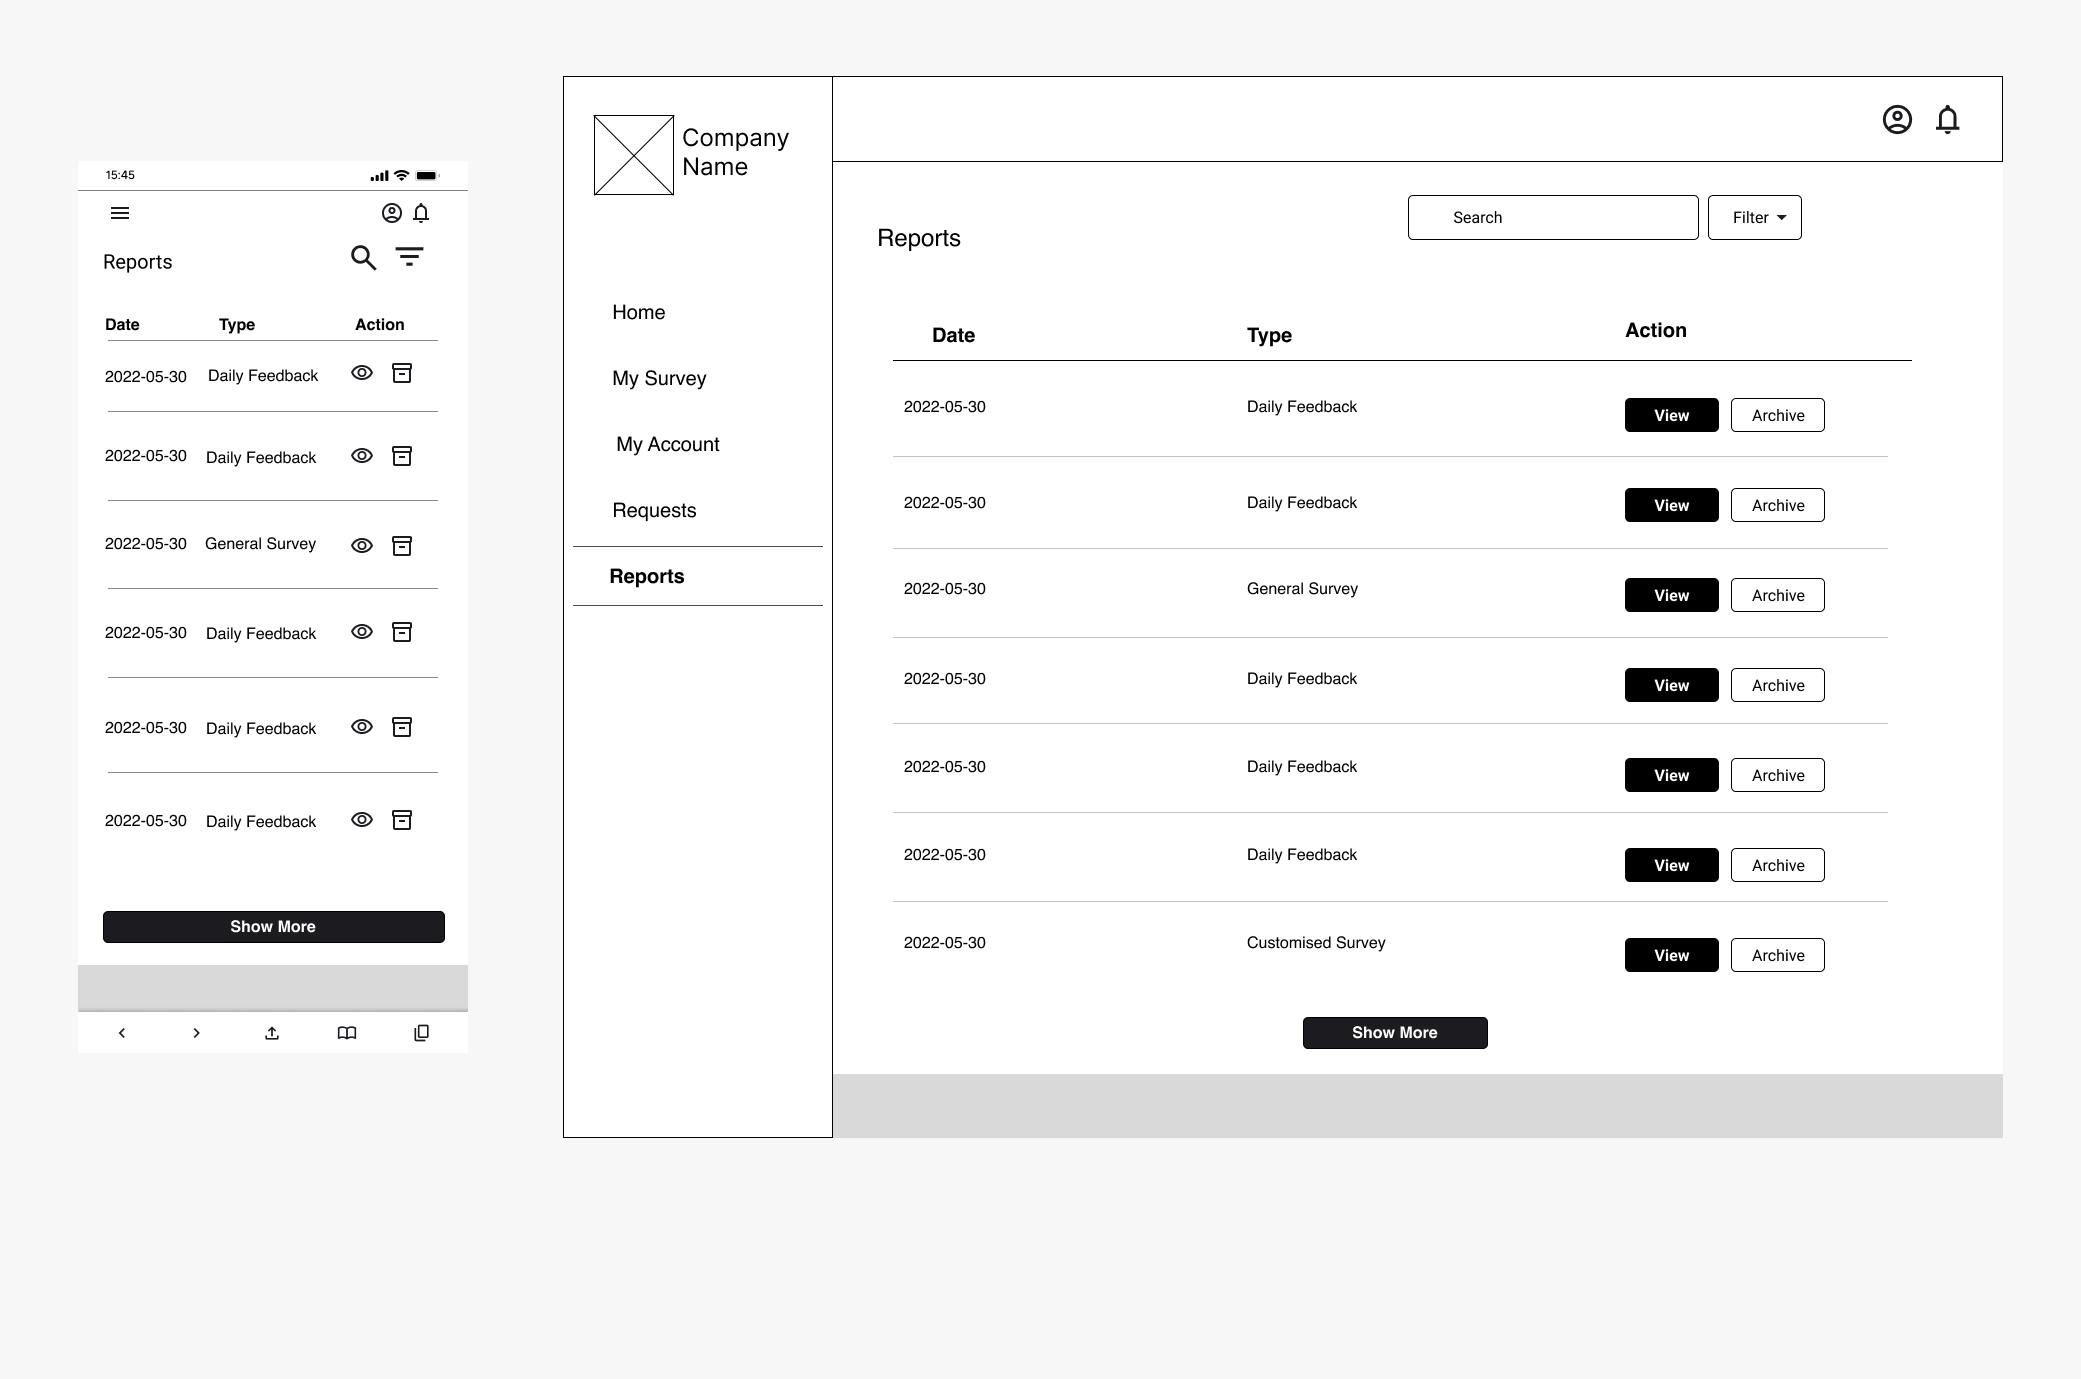Expand the Filter dropdown
Image resolution: width=2081 pixels, height=1379 pixels.
click(x=1754, y=218)
